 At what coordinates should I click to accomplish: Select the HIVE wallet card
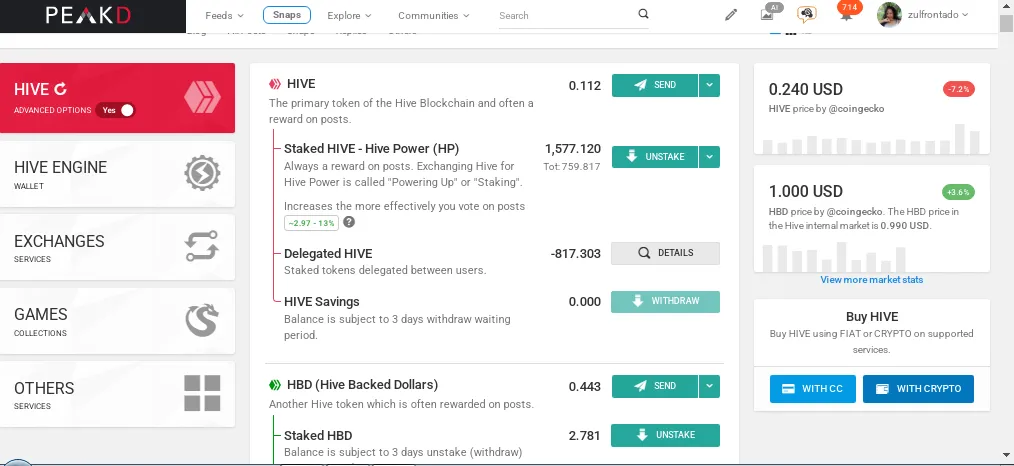point(117,98)
